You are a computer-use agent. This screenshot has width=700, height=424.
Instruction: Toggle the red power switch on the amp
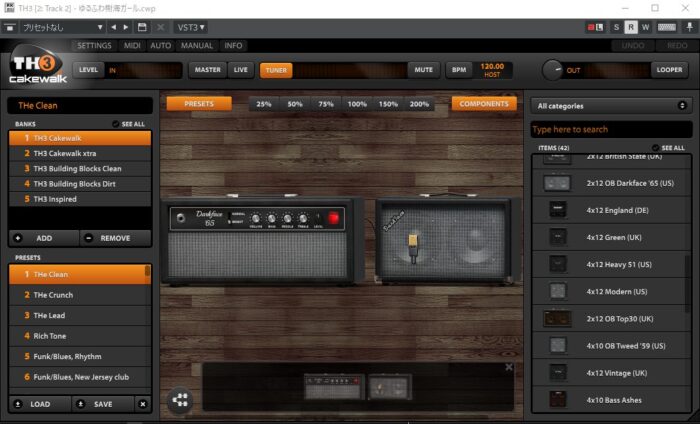point(333,218)
